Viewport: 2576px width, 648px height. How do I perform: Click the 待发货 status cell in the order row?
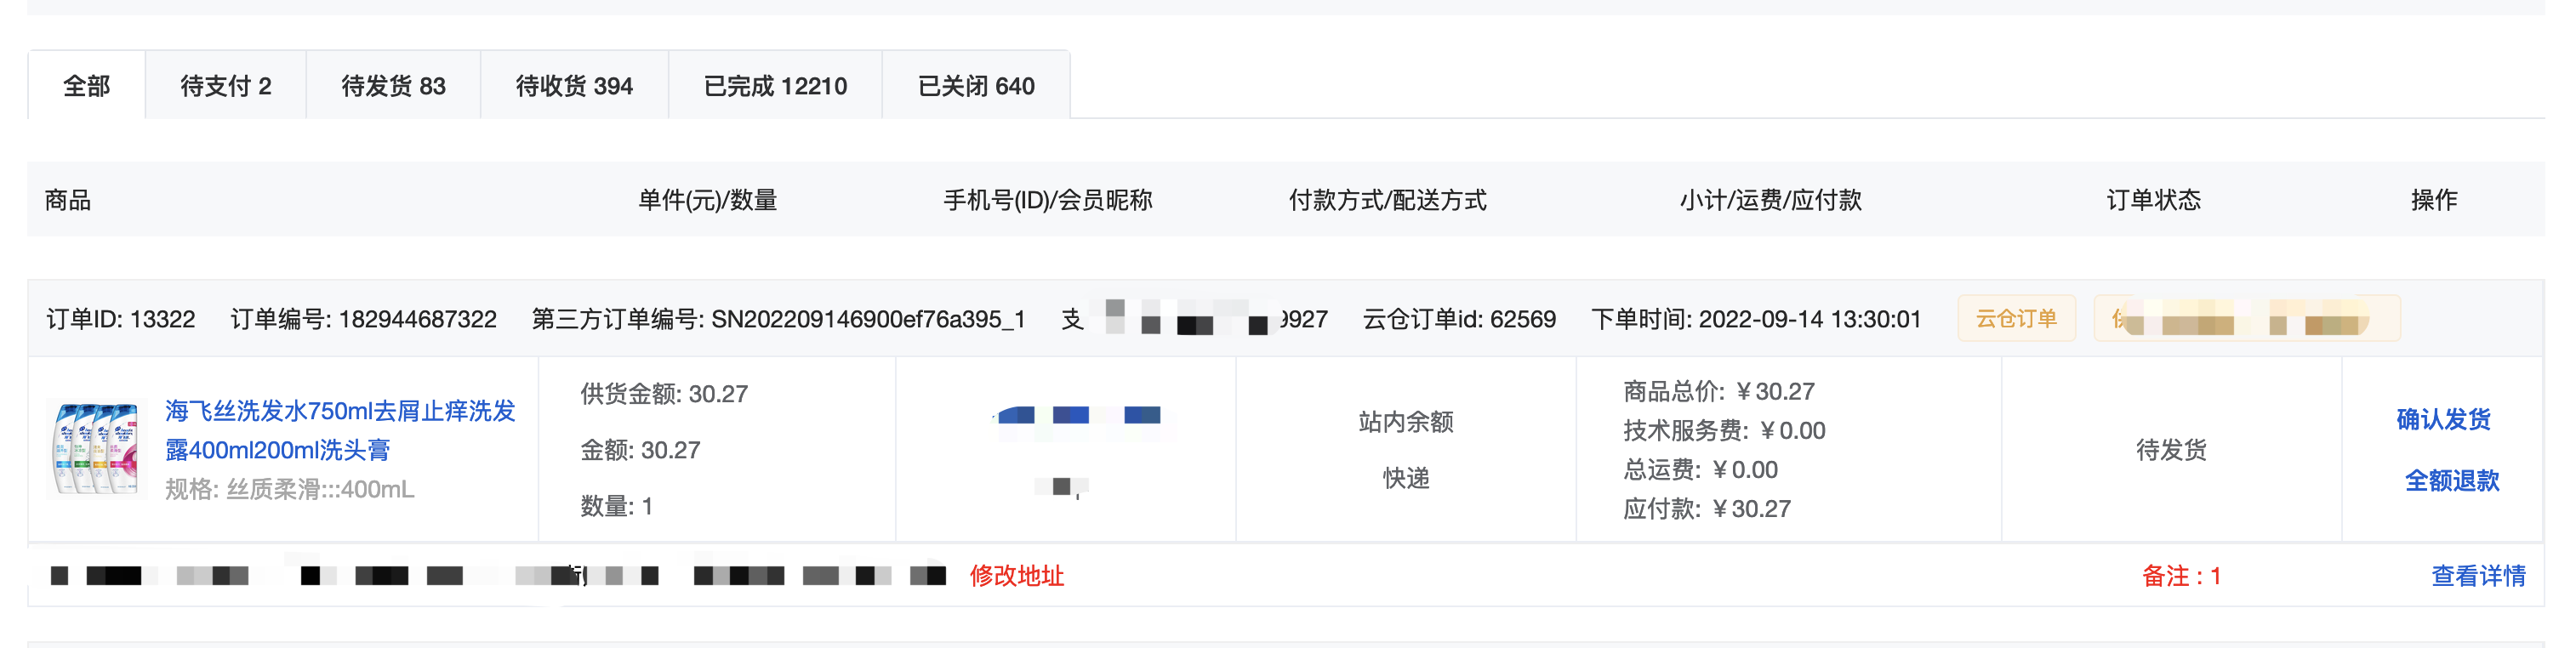[2171, 450]
